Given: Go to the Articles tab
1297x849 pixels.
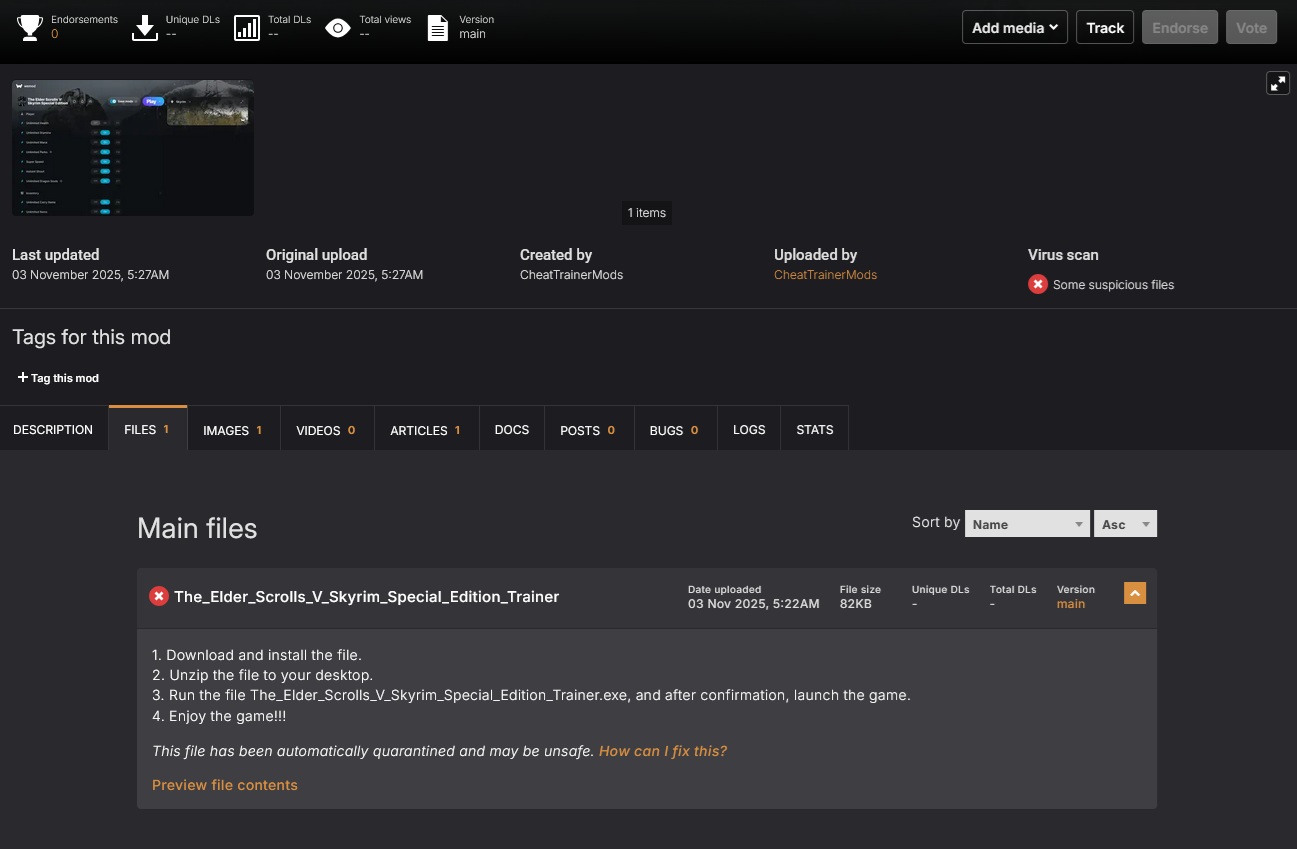Looking at the screenshot, I should pos(426,430).
